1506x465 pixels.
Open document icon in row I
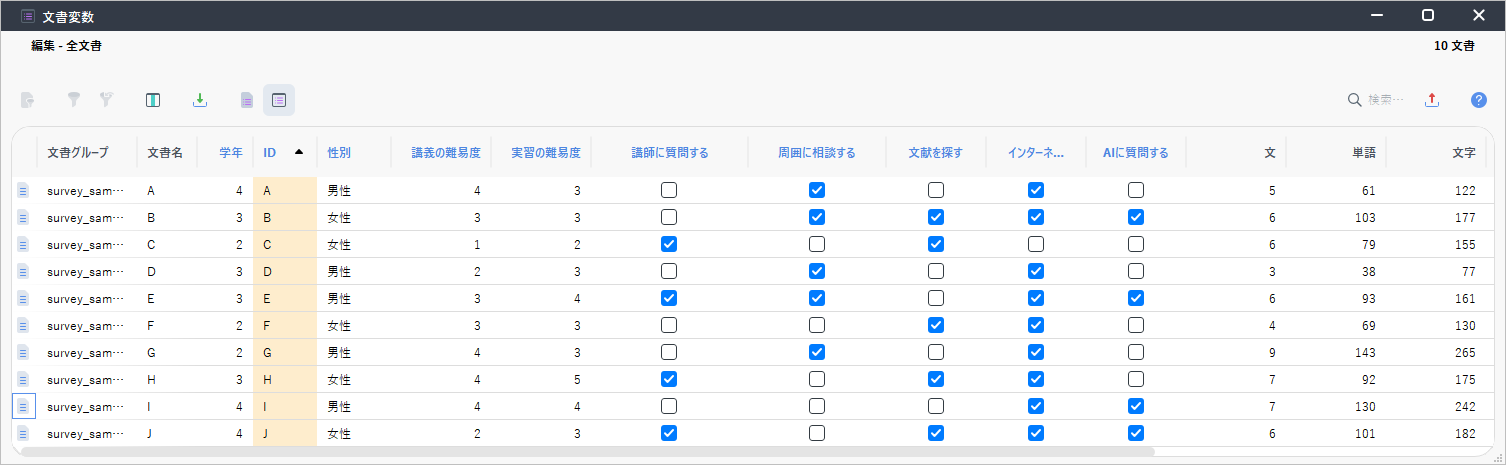[24, 407]
